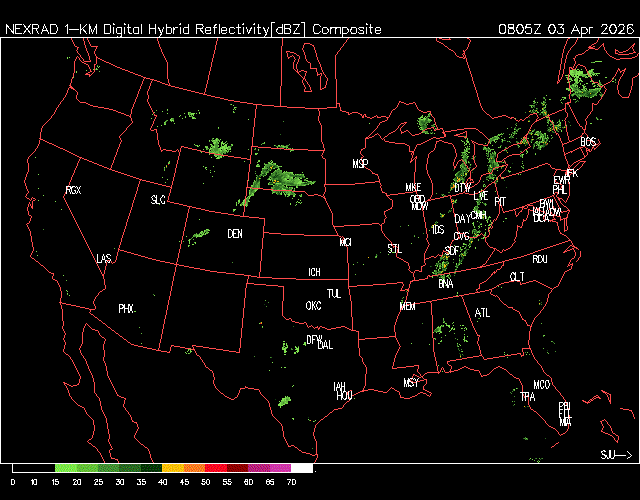This screenshot has height=500, width=640.
Task: Click the ATL station marker in Georgia
Action: (x=483, y=313)
